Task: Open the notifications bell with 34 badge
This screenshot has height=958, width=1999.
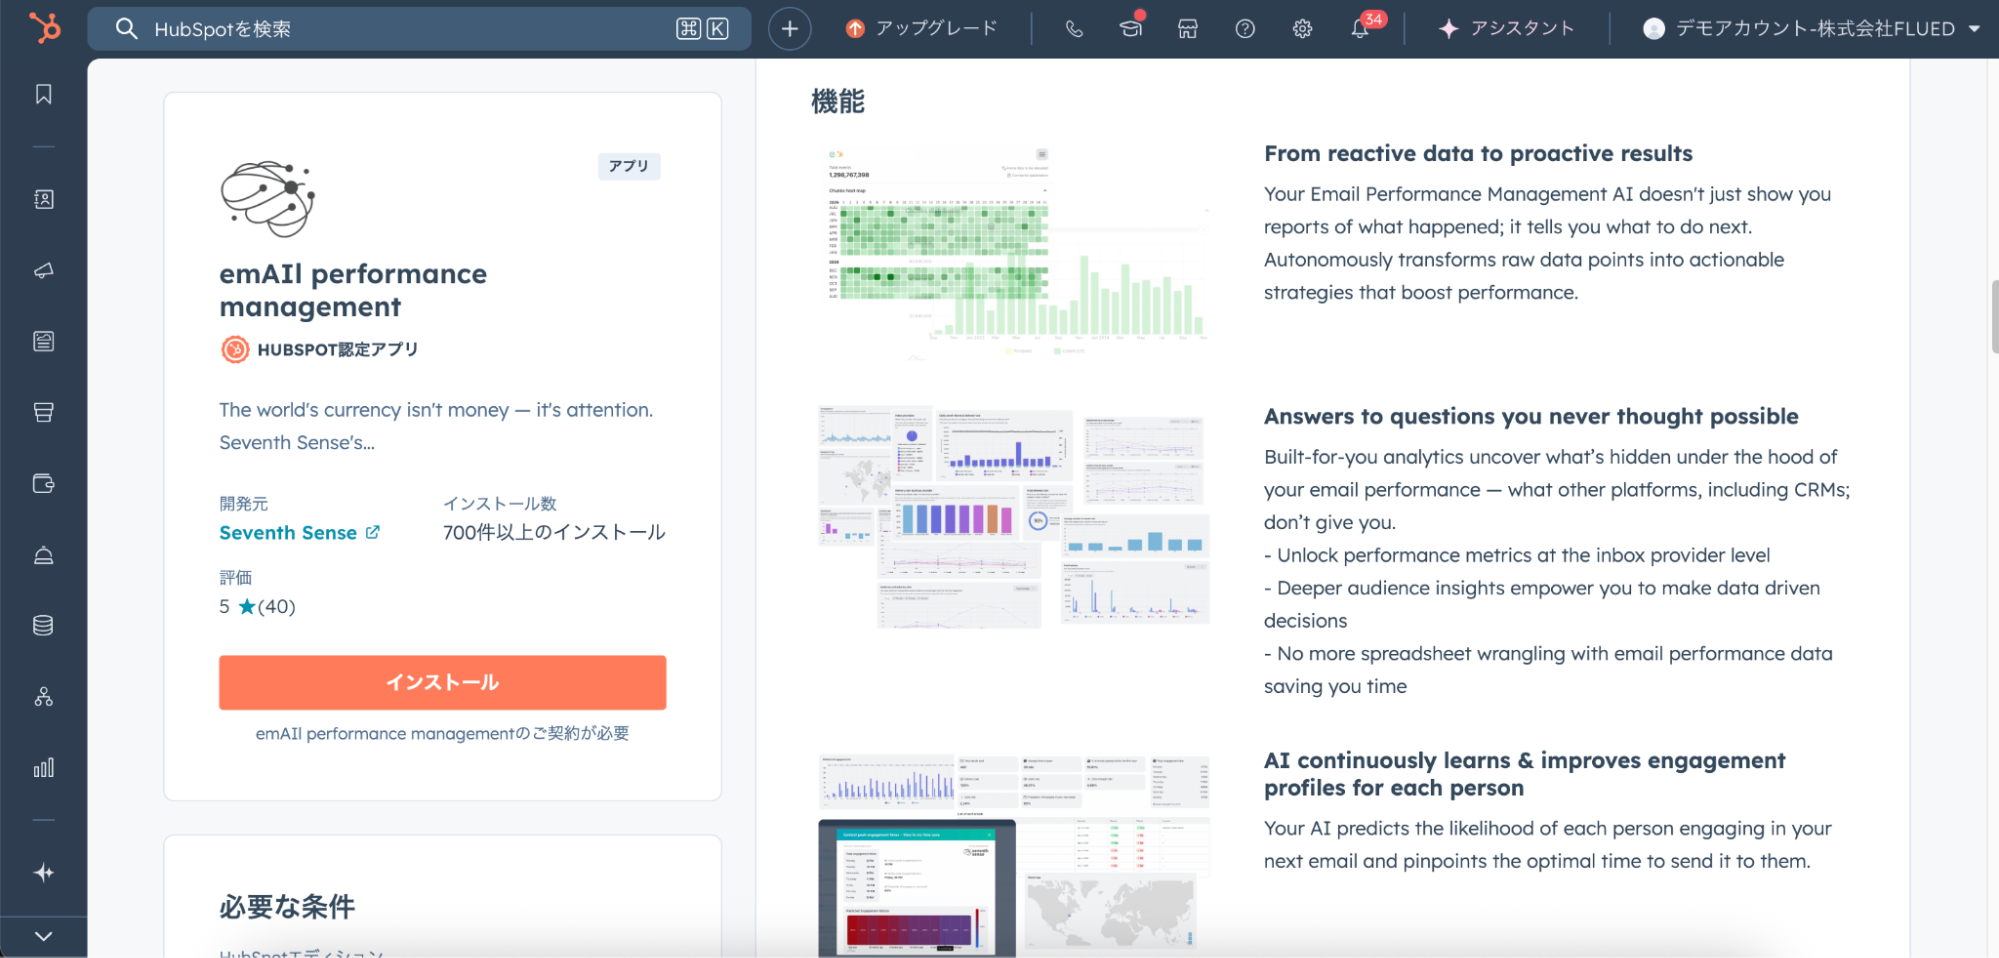Action: pyautogui.click(x=1360, y=29)
